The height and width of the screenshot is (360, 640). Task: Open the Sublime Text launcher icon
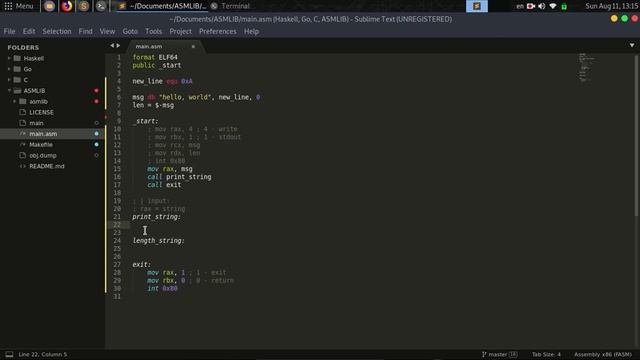84,6
